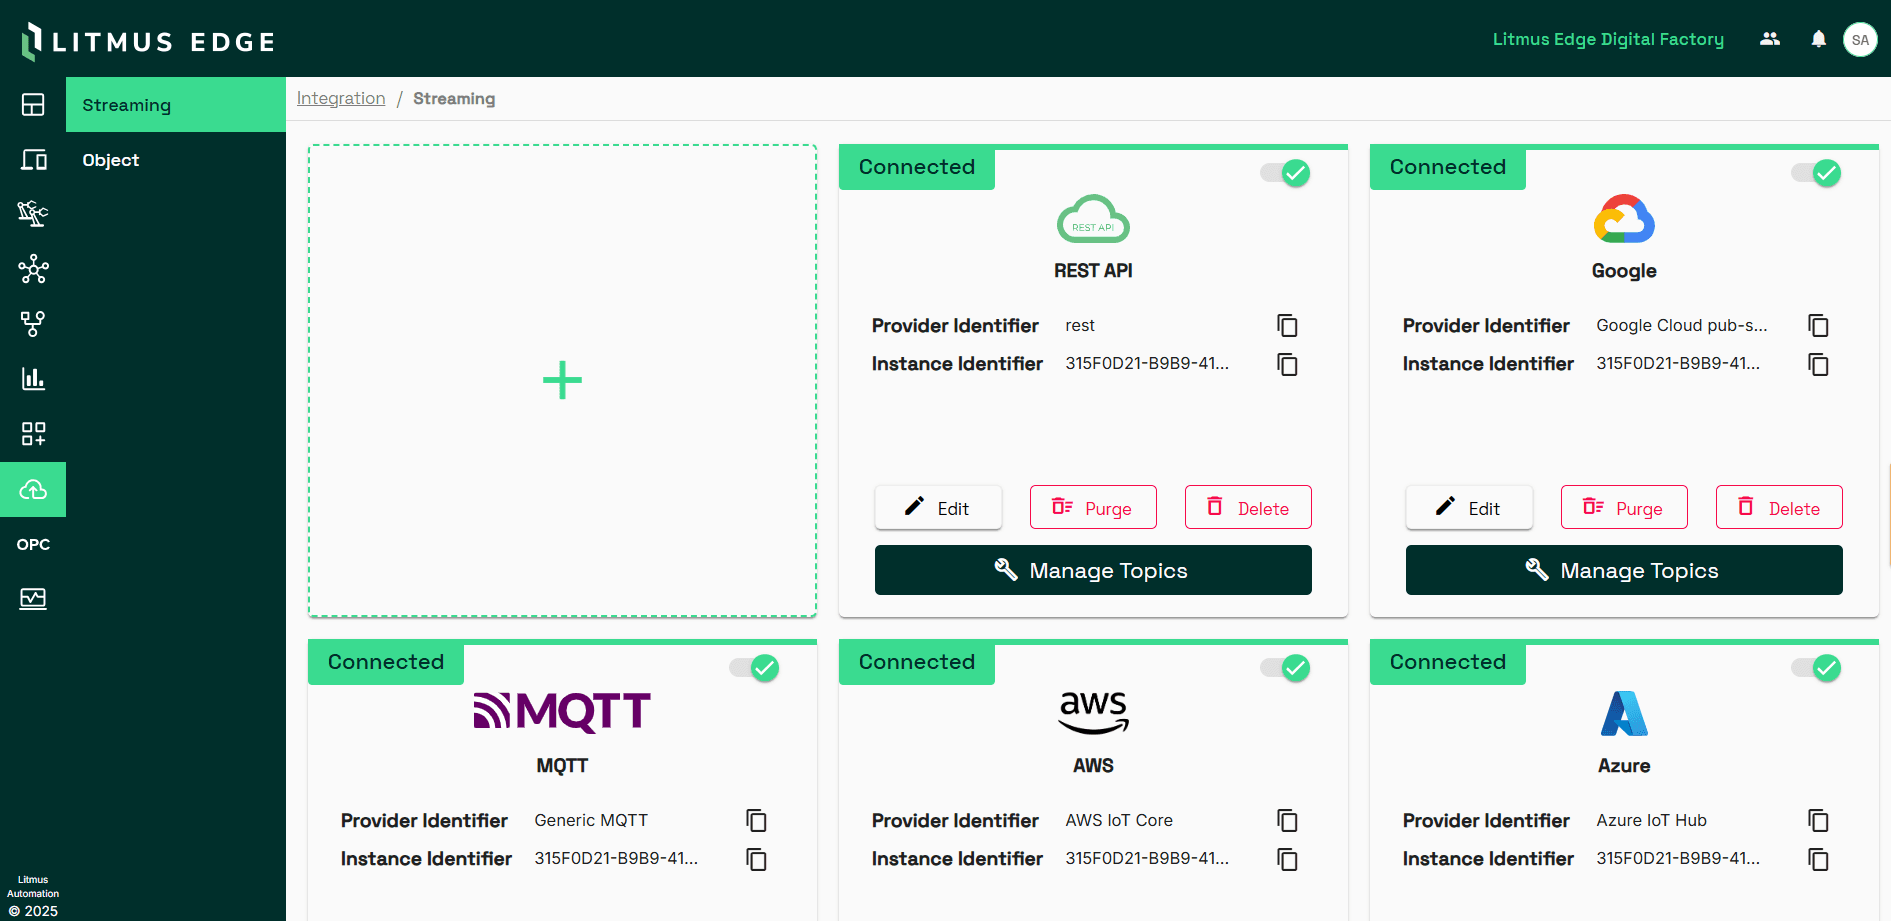1891x921 pixels.
Task: Disable the MQTT connector switch
Action: click(x=753, y=667)
